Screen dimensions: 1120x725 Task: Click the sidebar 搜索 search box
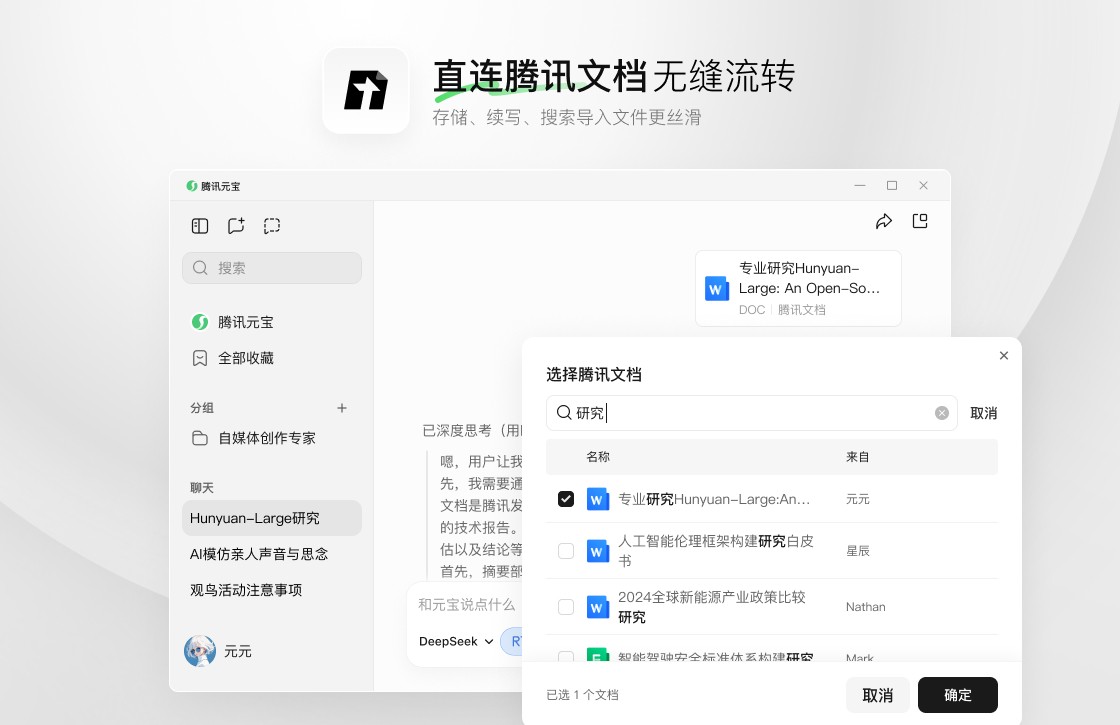pos(272,268)
